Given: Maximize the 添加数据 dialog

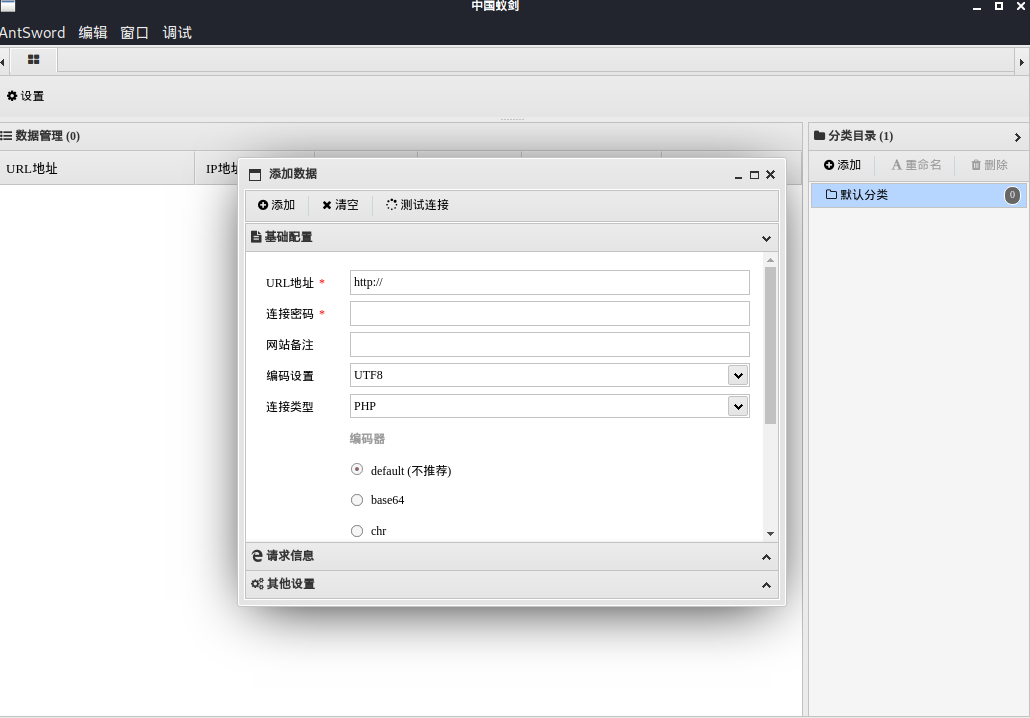Looking at the screenshot, I should point(754,175).
